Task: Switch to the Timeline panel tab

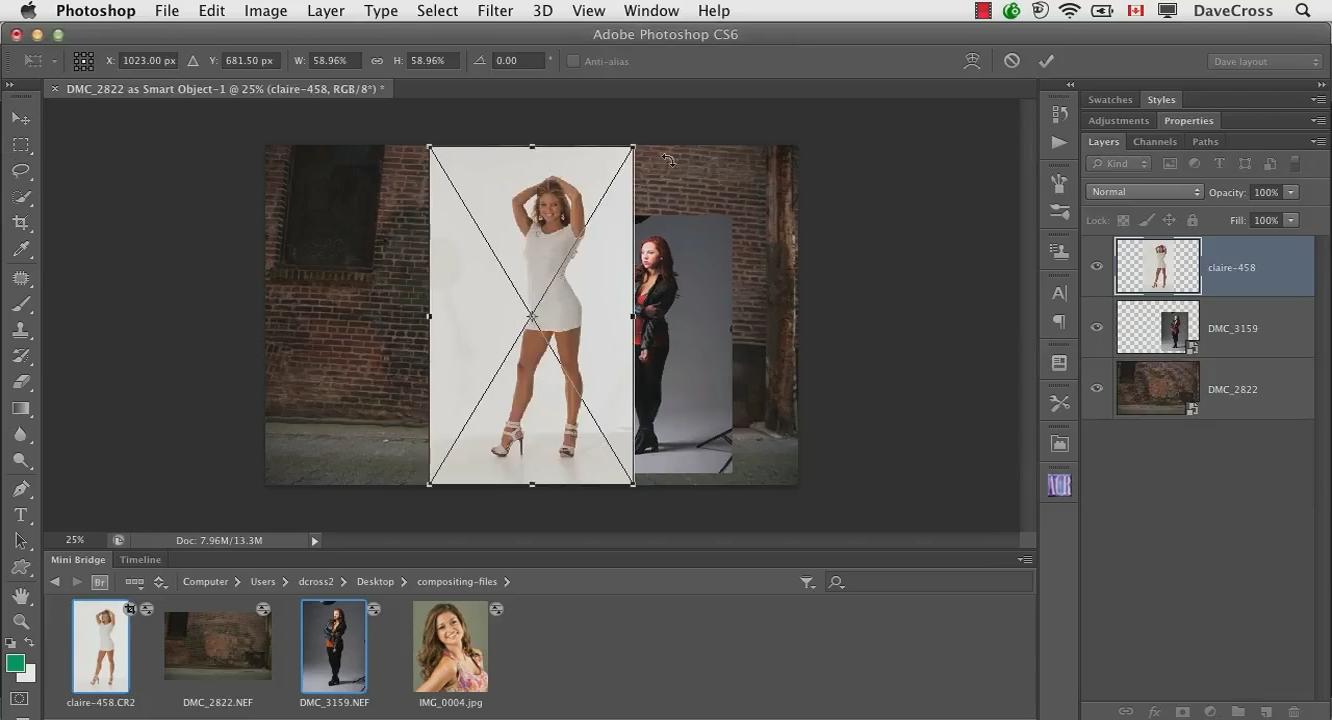Action: (x=140, y=560)
